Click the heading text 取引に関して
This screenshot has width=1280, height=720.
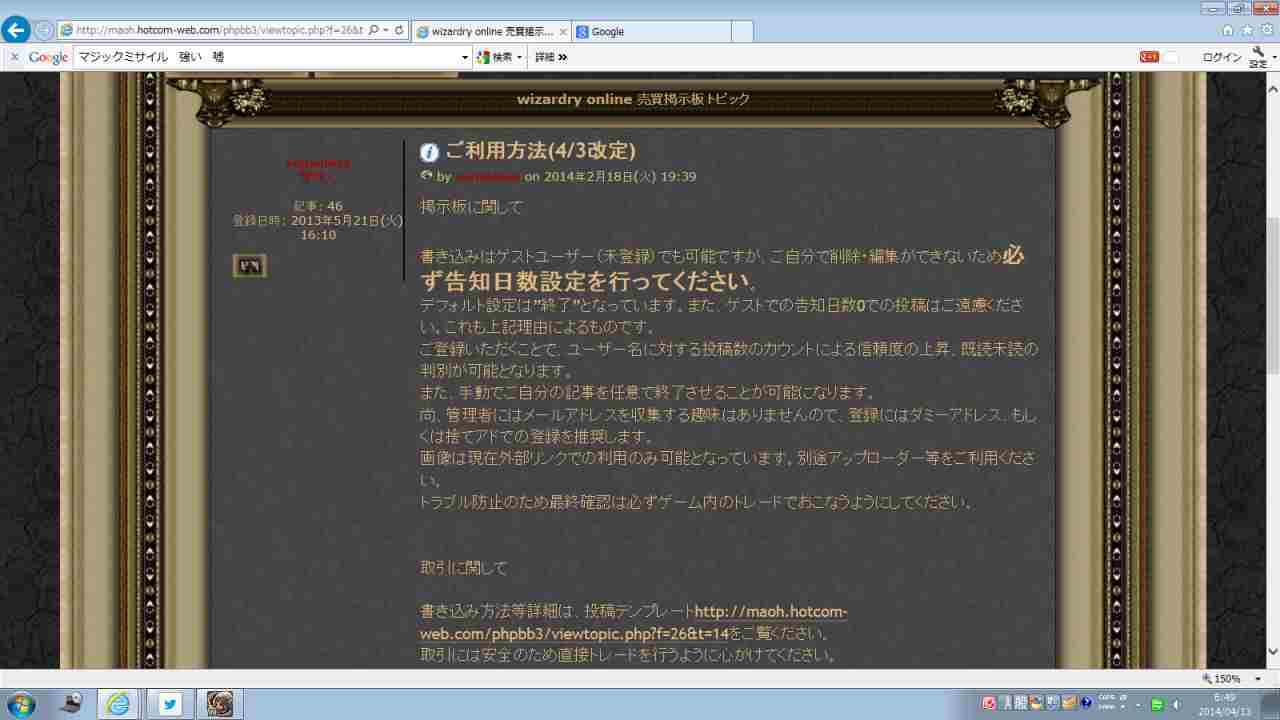pos(464,568)
